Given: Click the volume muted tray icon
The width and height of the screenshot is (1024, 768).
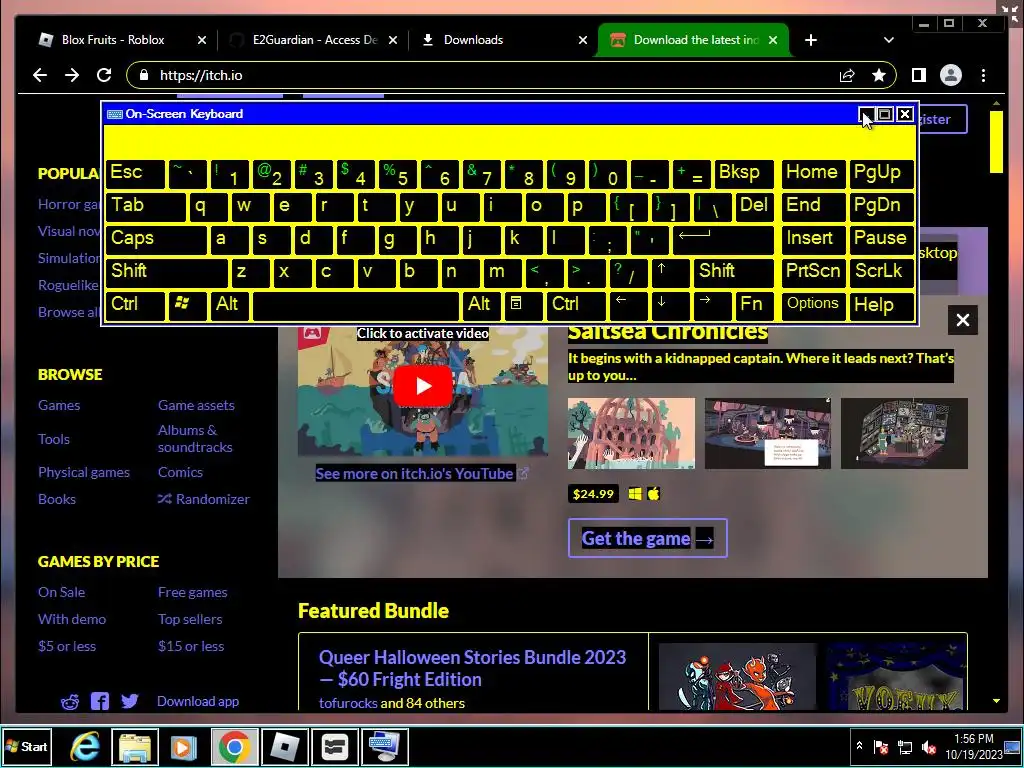Looking at the screenshot, I should tap(929, 746).
